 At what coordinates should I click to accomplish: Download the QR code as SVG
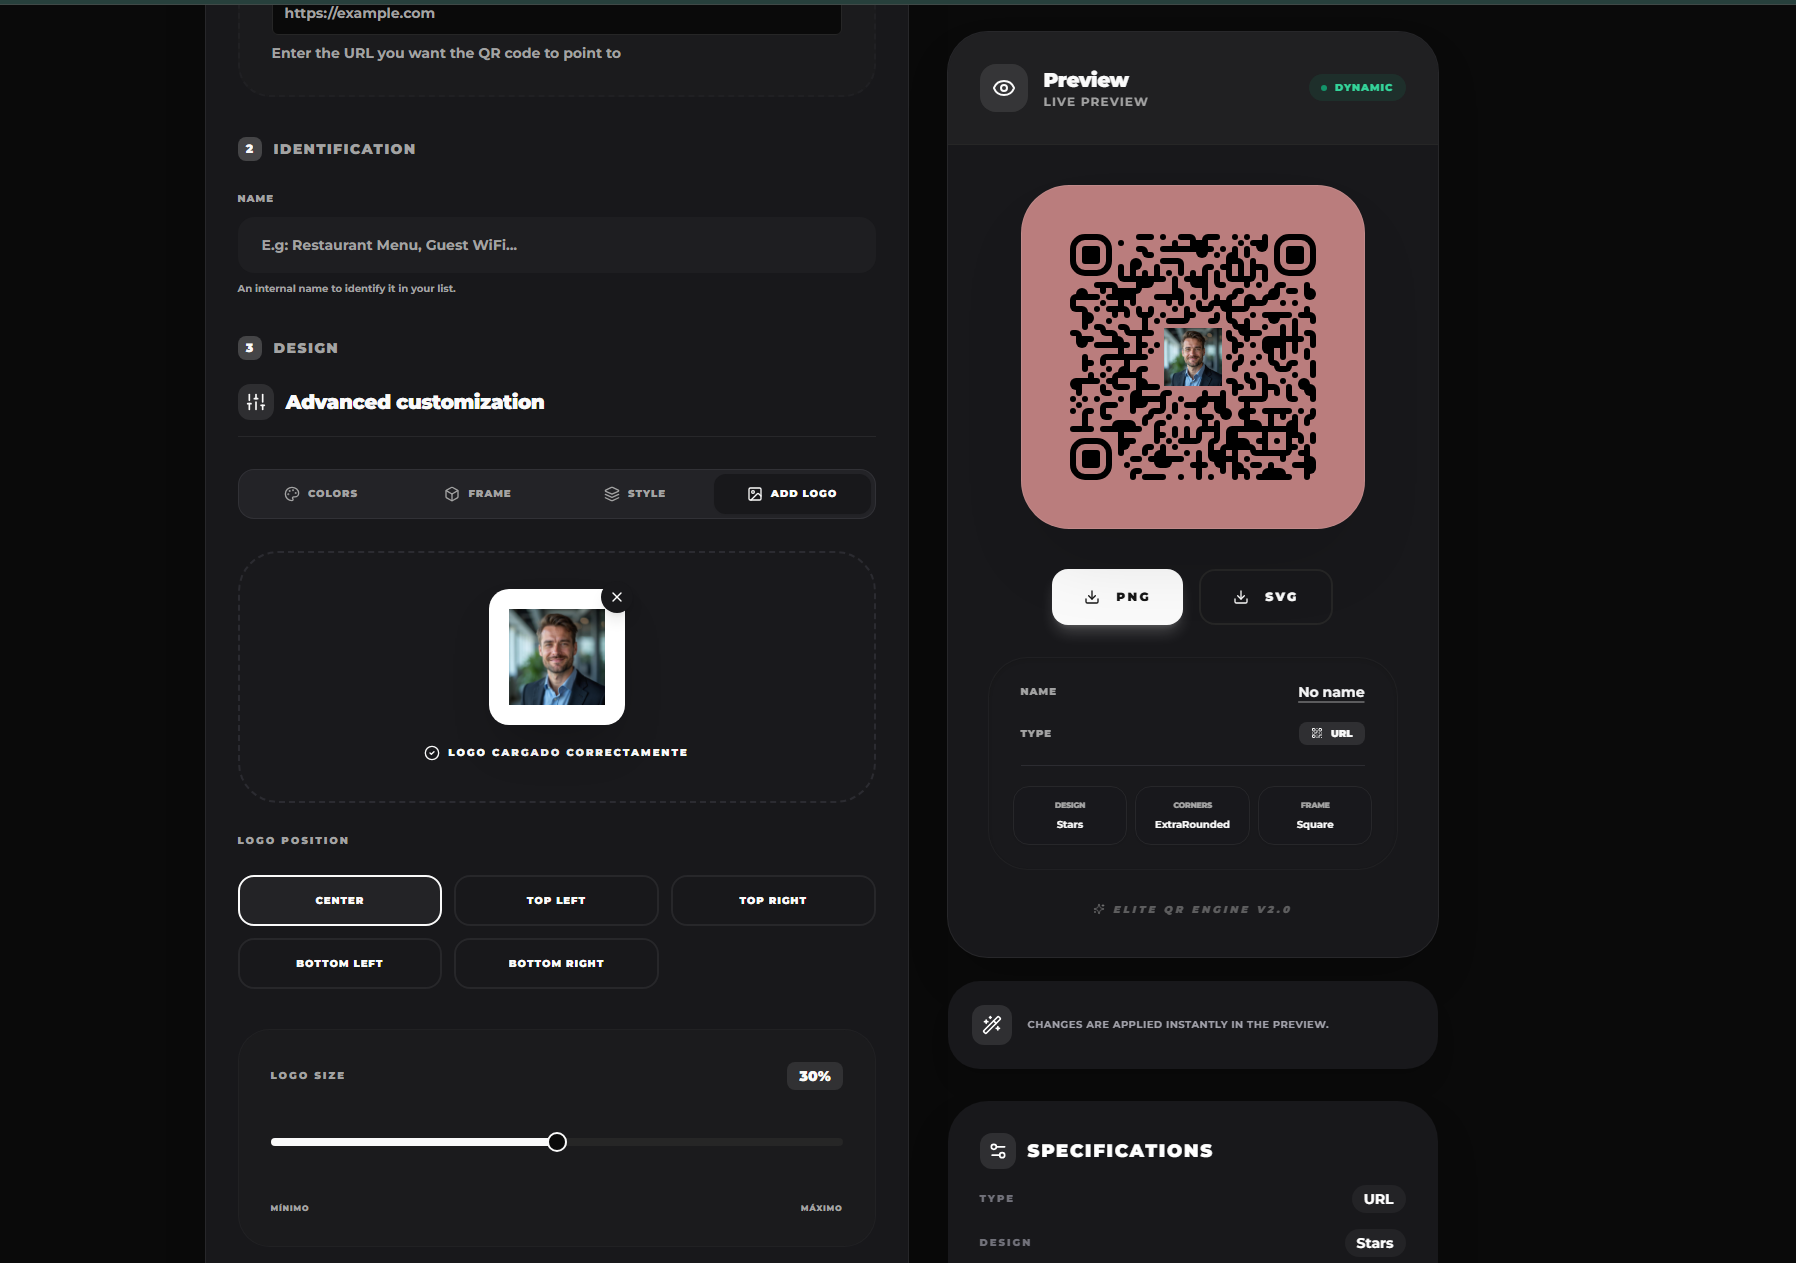[x=1265, y=596]
